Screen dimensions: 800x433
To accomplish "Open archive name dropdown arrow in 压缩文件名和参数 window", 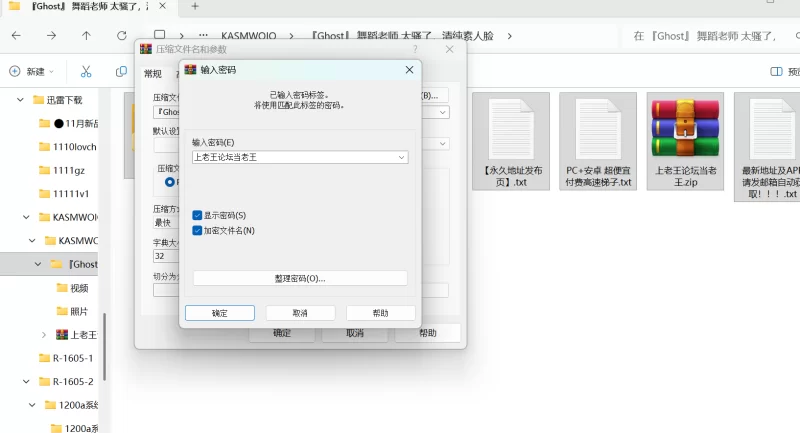I will [x=442, y=112].
